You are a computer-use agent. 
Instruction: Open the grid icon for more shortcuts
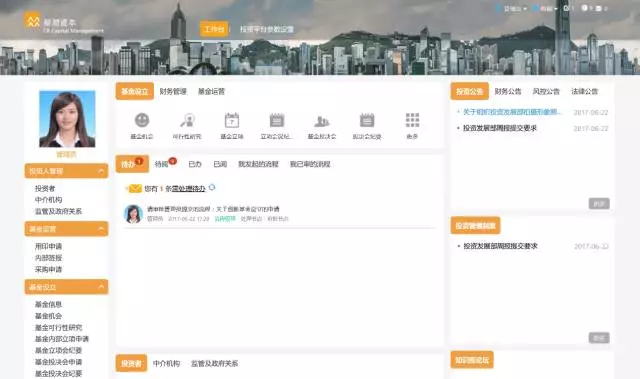point(412,120)
